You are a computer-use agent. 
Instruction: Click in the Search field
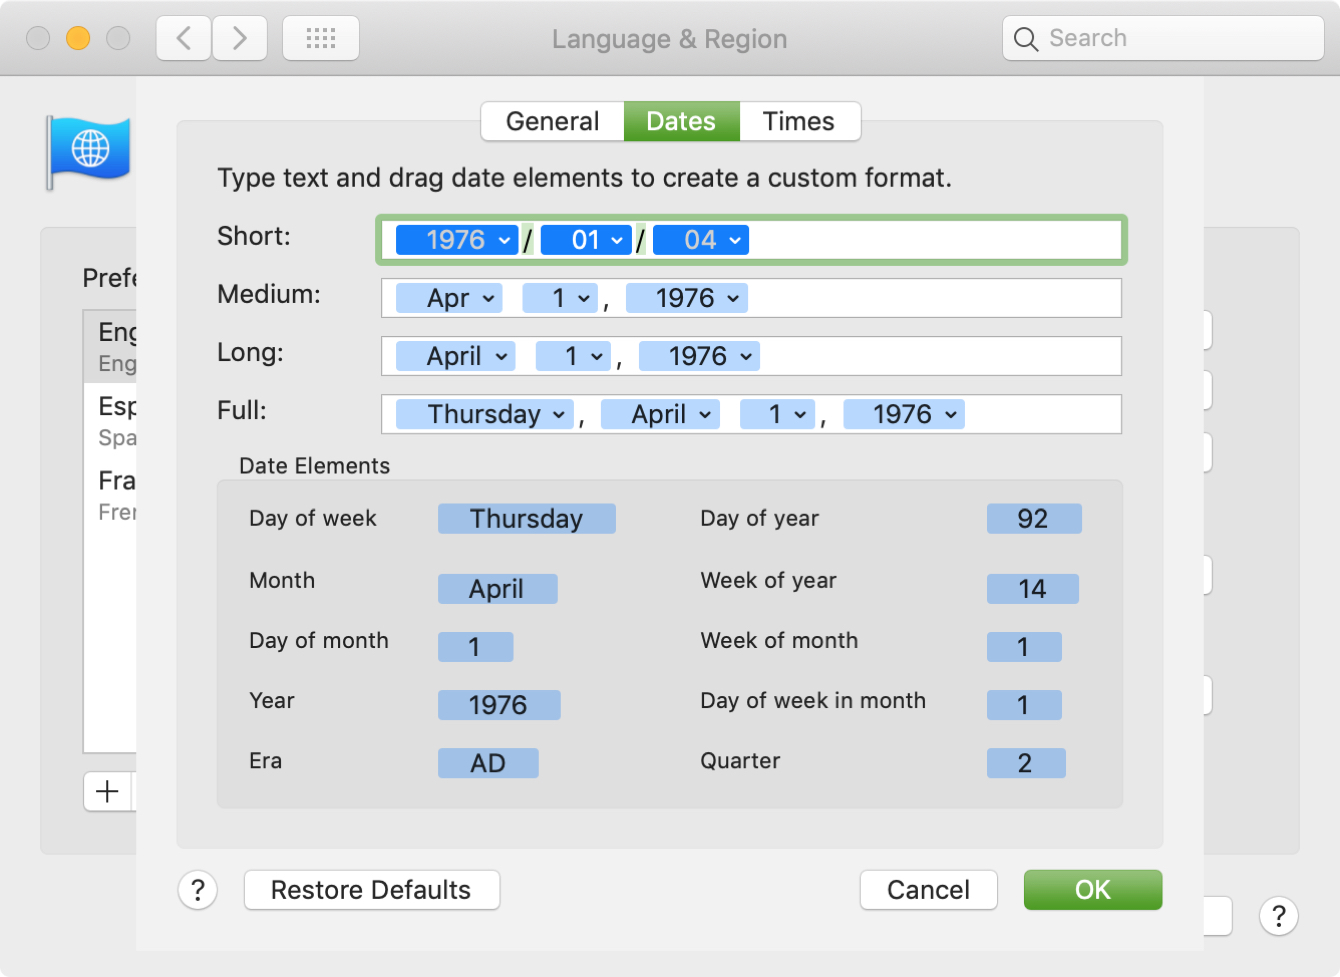1164,39
